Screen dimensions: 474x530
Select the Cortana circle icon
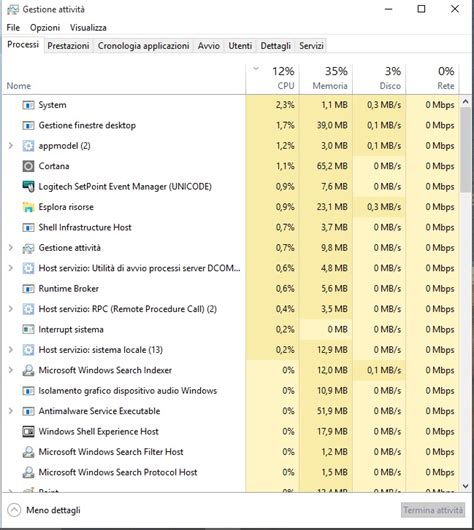(x=28, y=166)
